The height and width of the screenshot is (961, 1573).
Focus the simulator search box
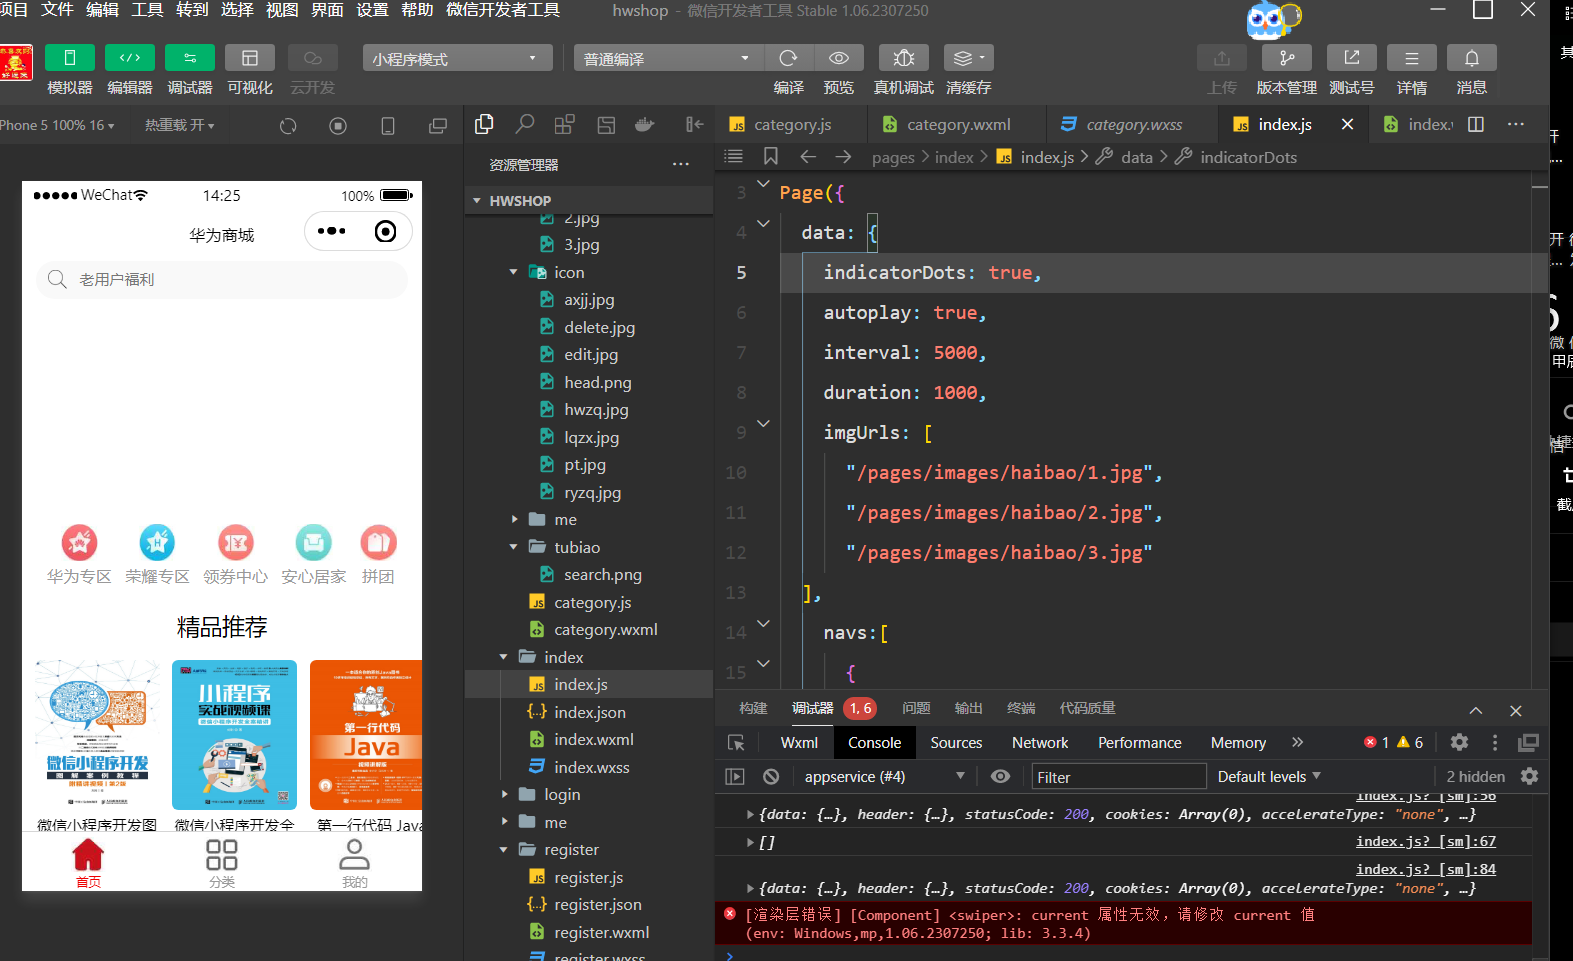pos(222,280)
